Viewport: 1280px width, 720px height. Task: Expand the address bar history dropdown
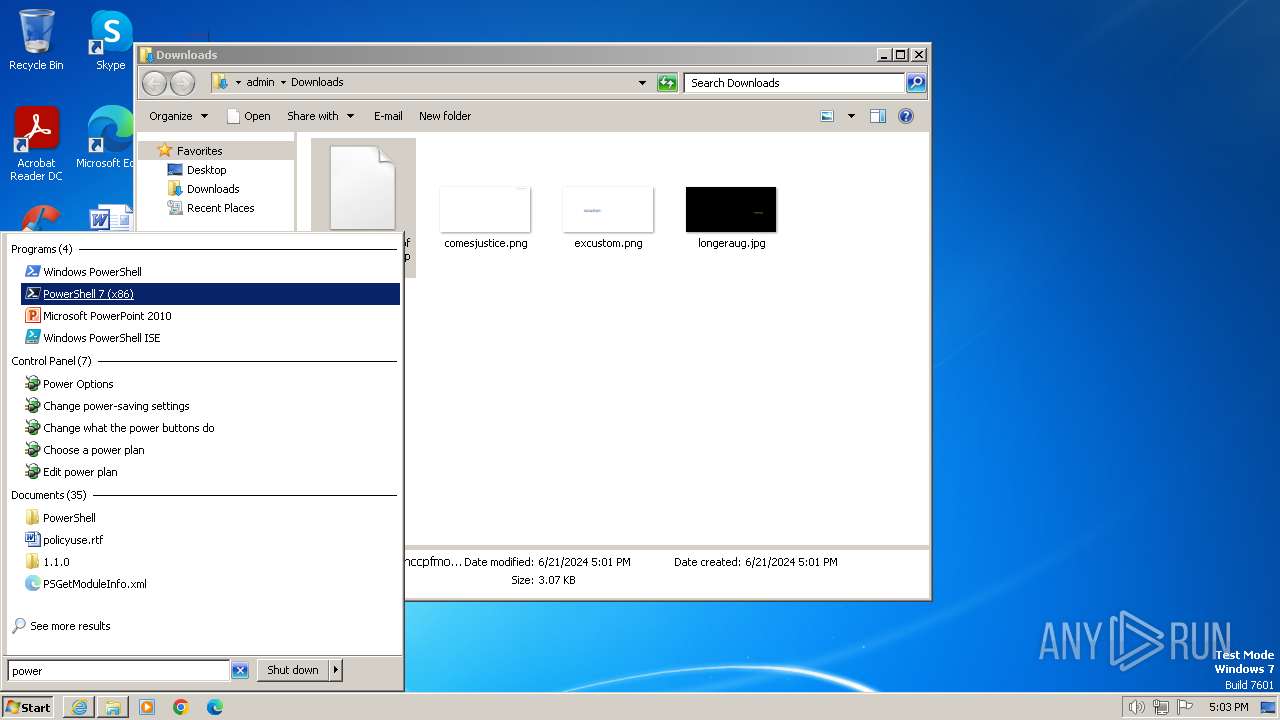[642, 83]
